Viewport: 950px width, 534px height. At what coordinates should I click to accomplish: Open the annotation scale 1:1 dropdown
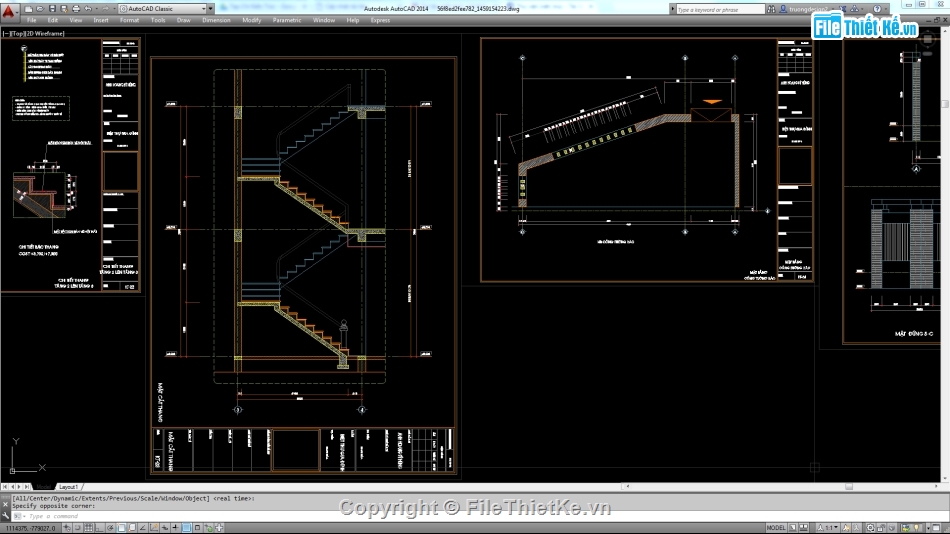[828, 528]
